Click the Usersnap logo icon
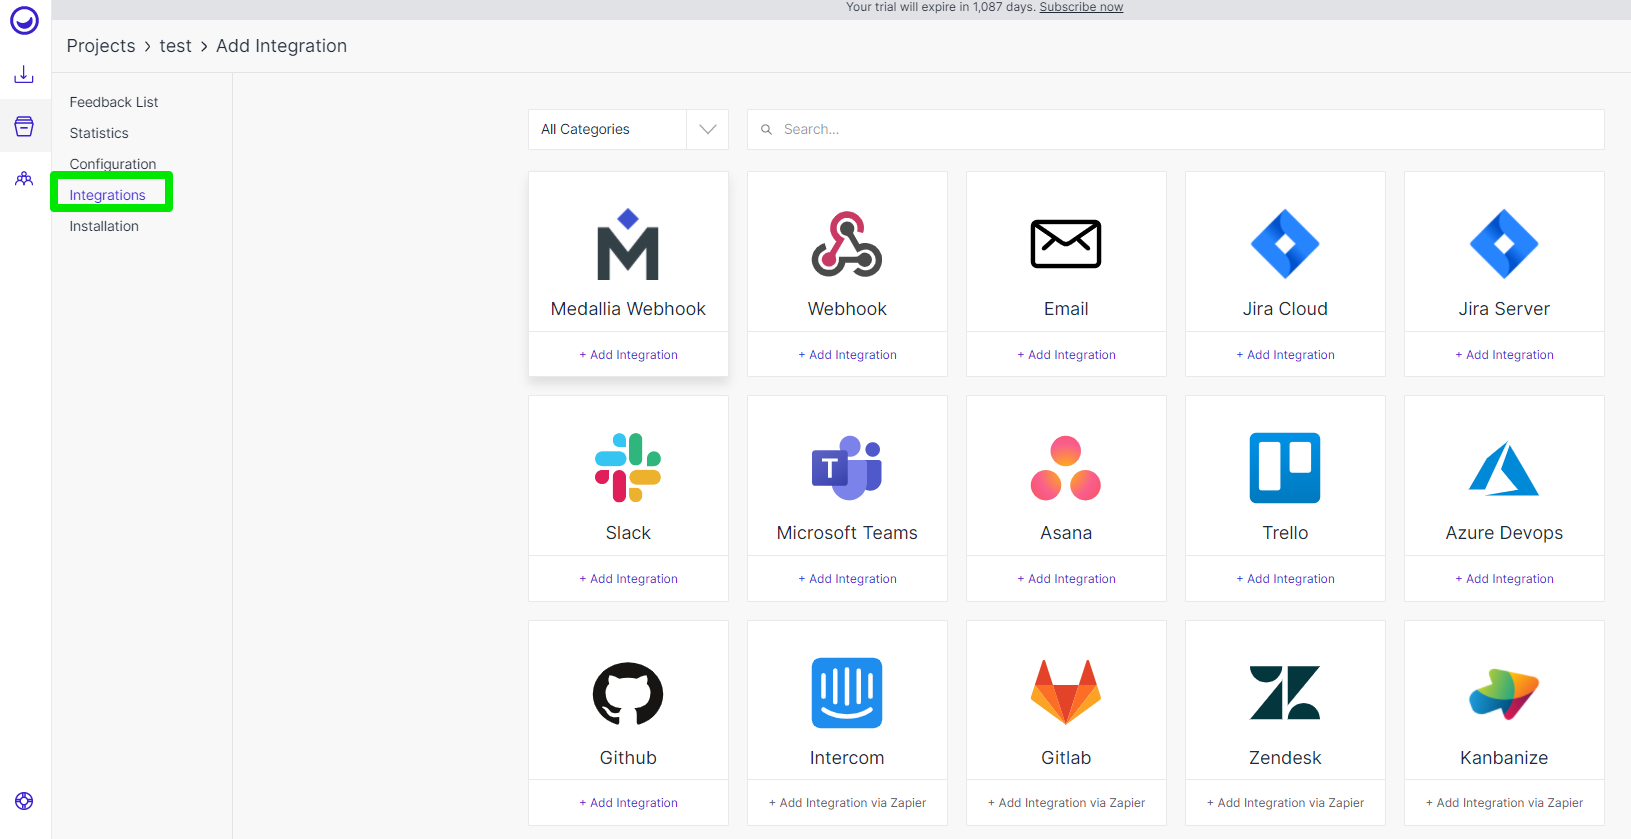The height and width of the screenshot is (839, 1631). point(24,20)
